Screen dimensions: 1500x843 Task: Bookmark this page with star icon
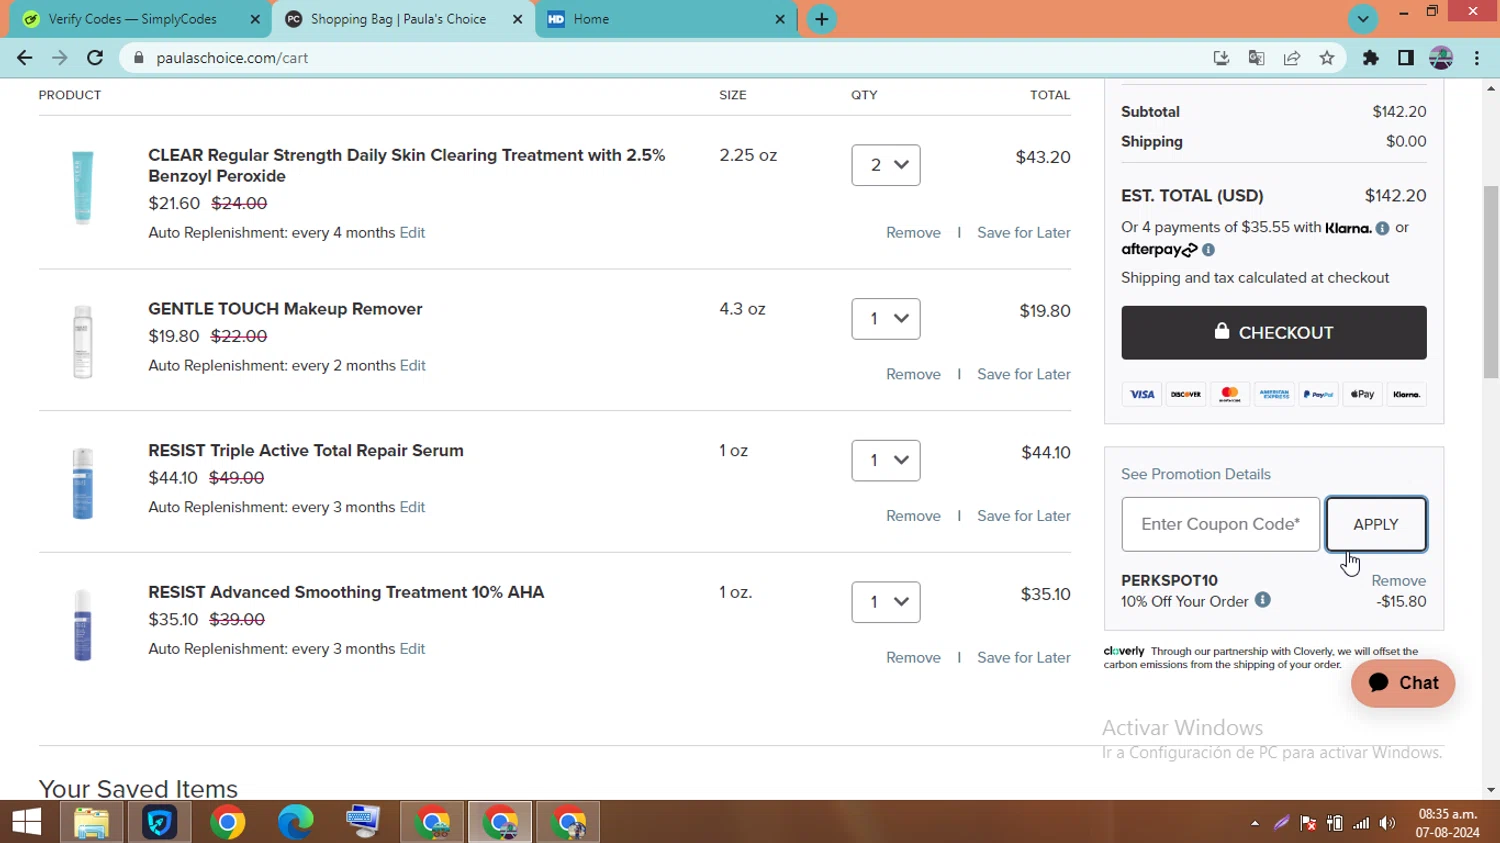tap(1327, 58)
